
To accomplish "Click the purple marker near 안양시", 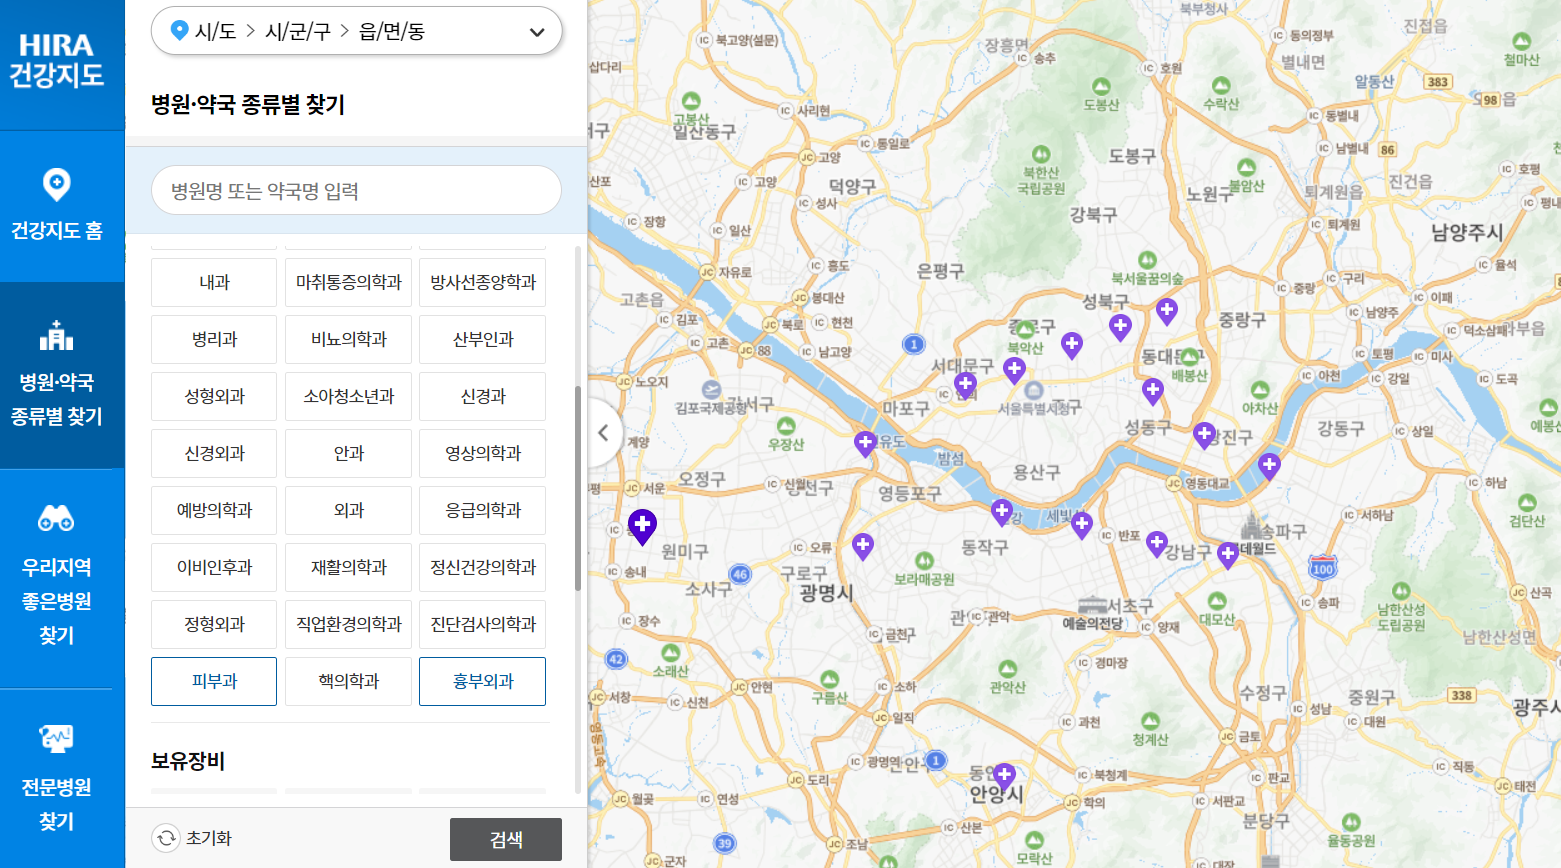I will pos(1004,773).
